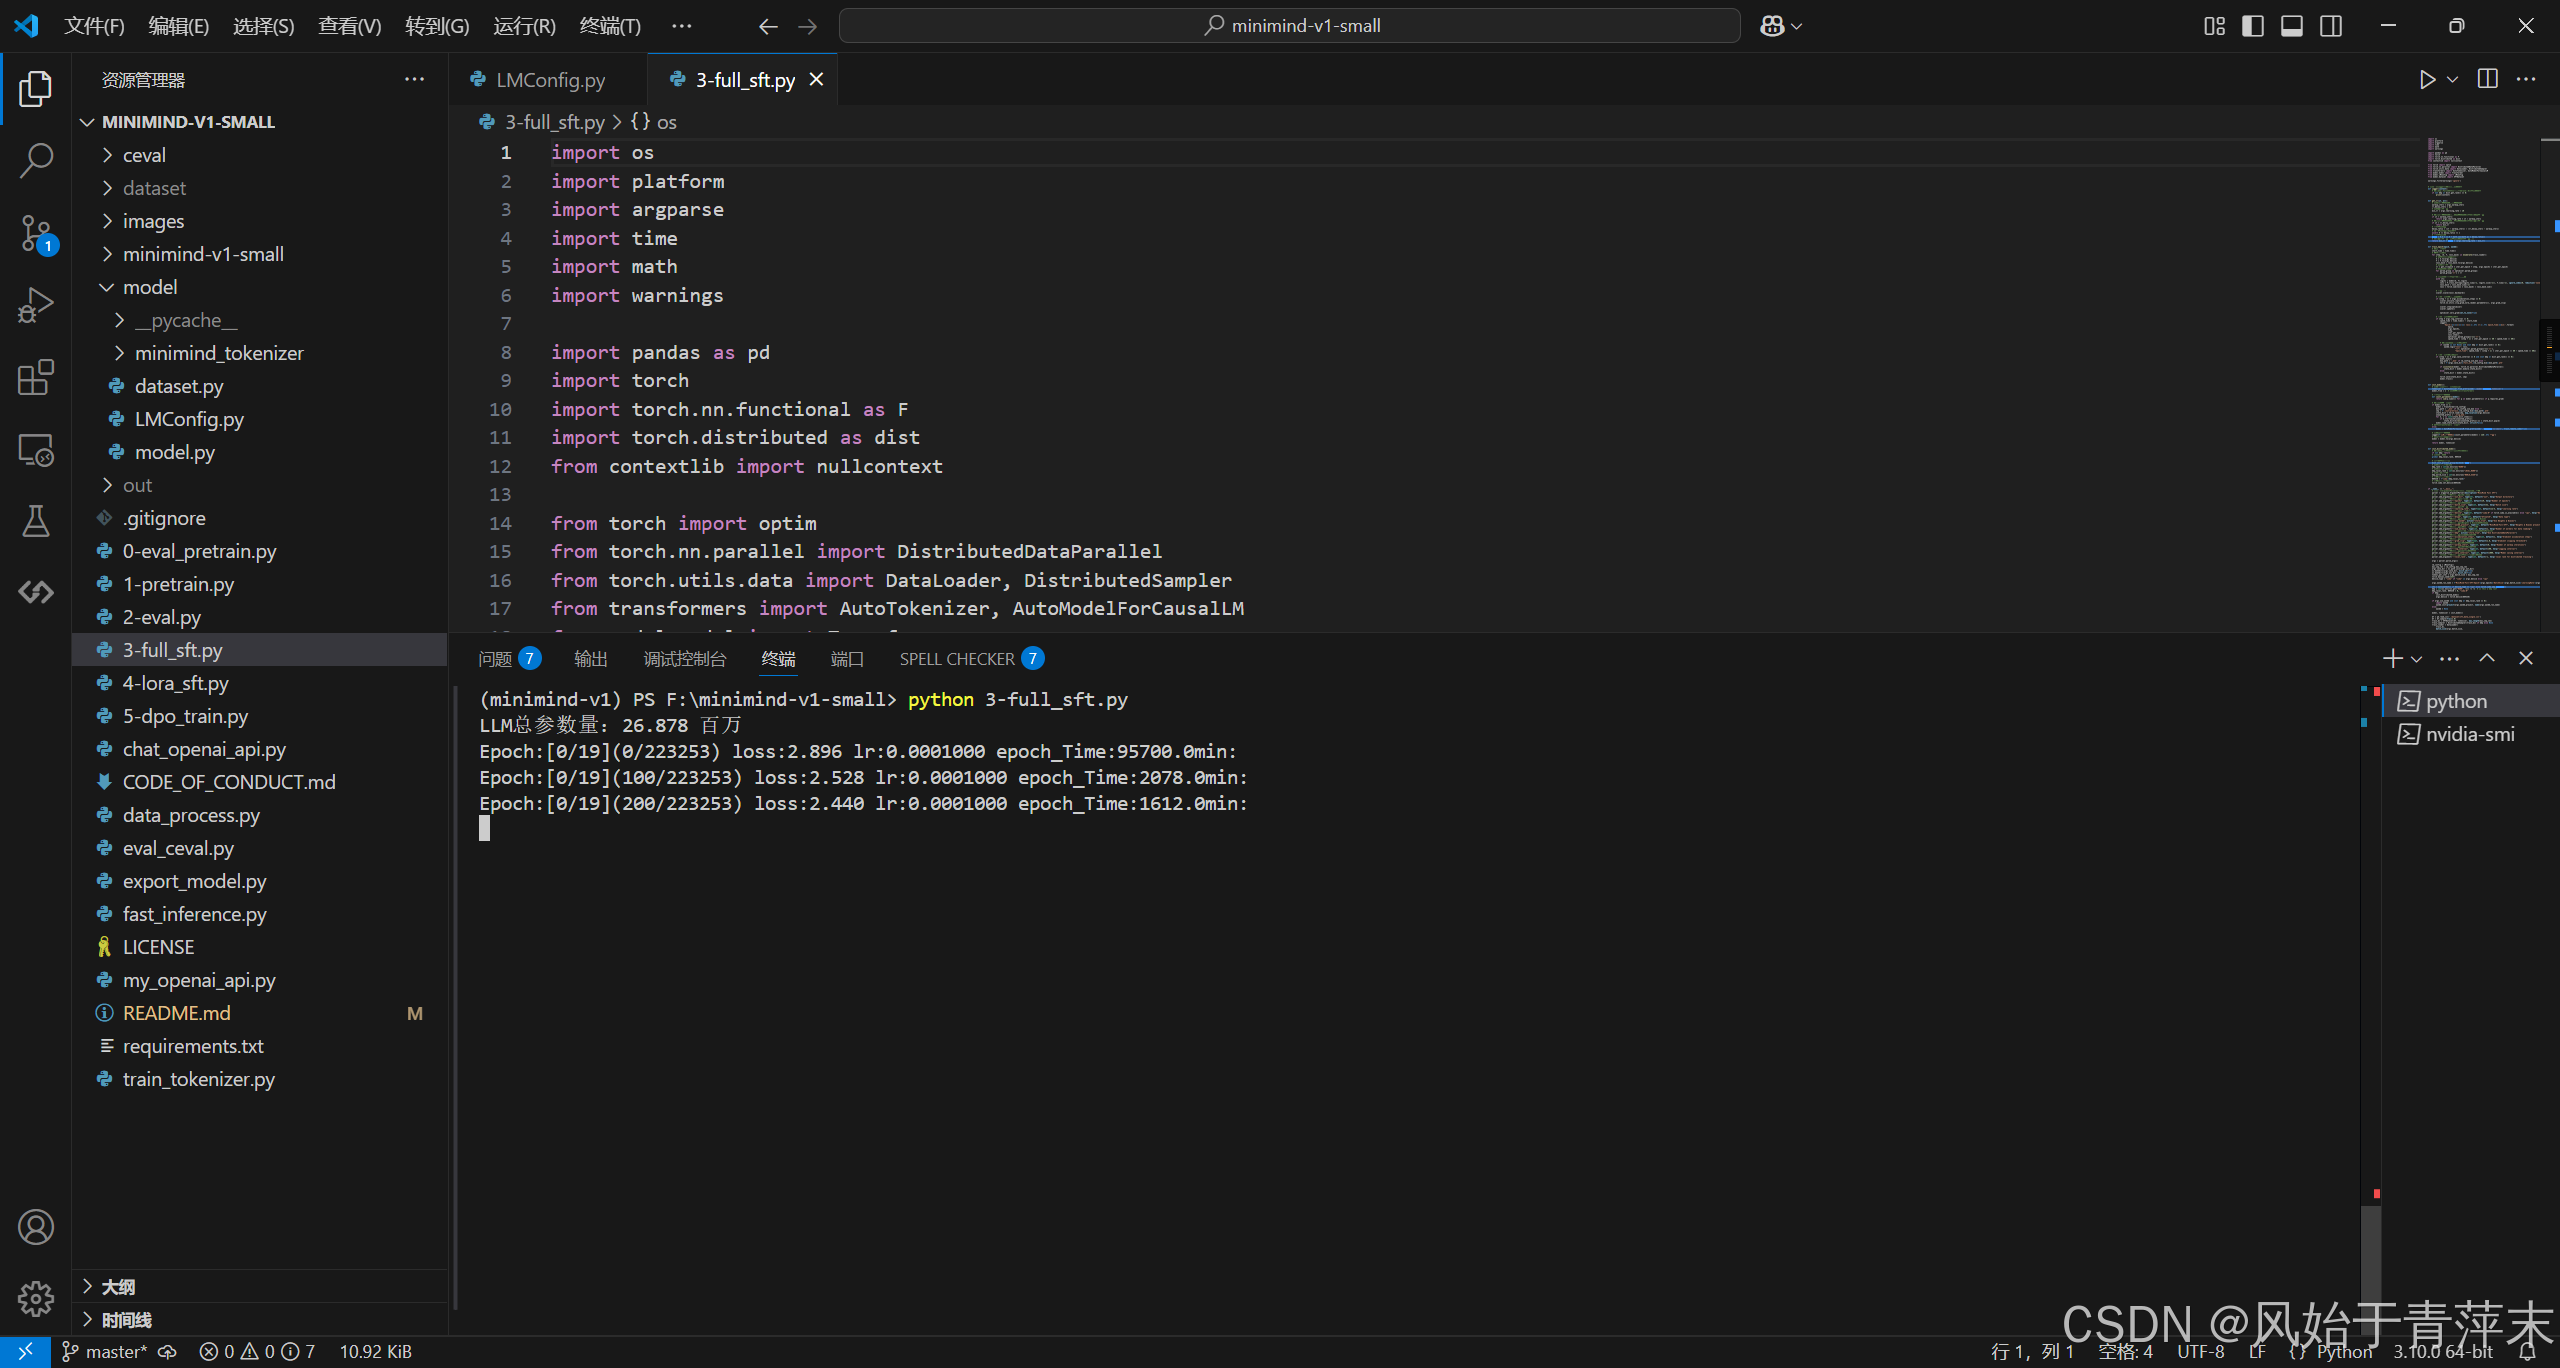
Task: Open README.md in file tree
Action: [x=260, y=1013]
